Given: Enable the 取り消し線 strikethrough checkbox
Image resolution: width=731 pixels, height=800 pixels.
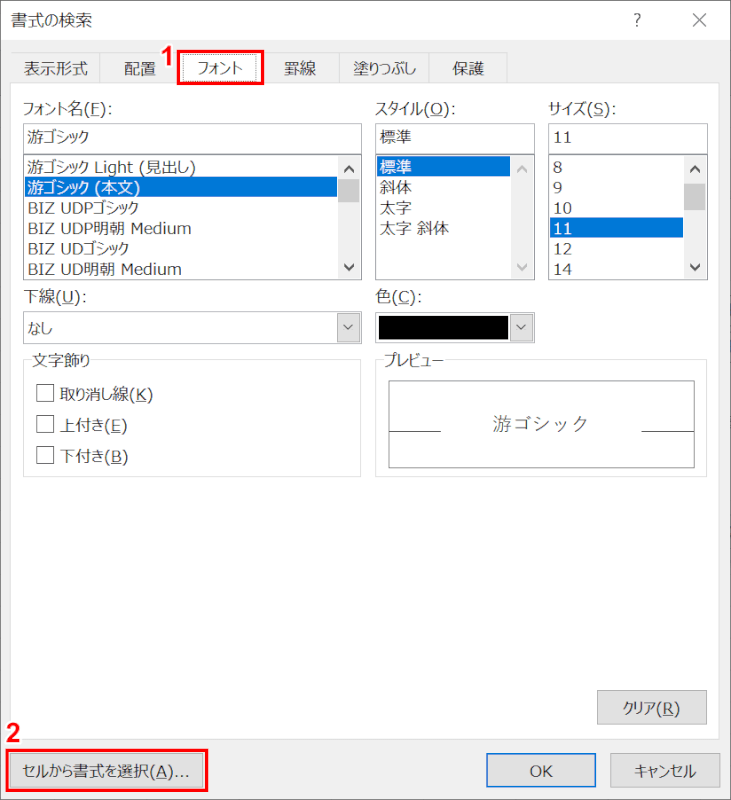Looking at the screenshot, I should coord(45,394).
